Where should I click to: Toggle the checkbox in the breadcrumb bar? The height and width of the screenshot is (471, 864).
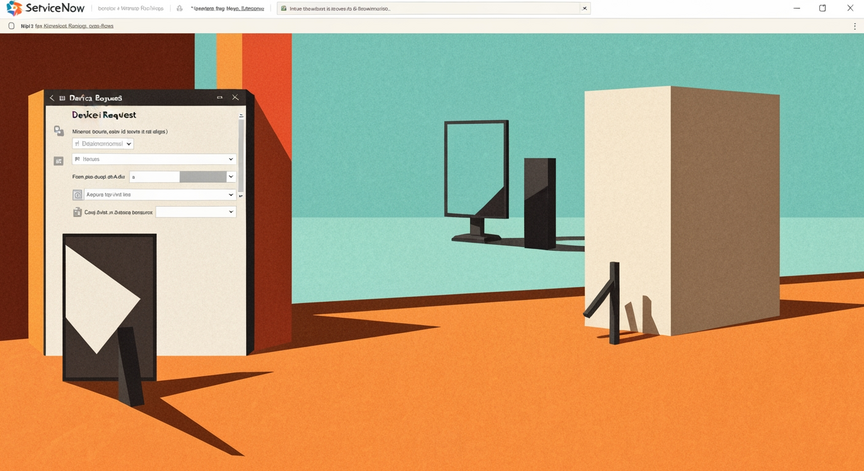12,25
